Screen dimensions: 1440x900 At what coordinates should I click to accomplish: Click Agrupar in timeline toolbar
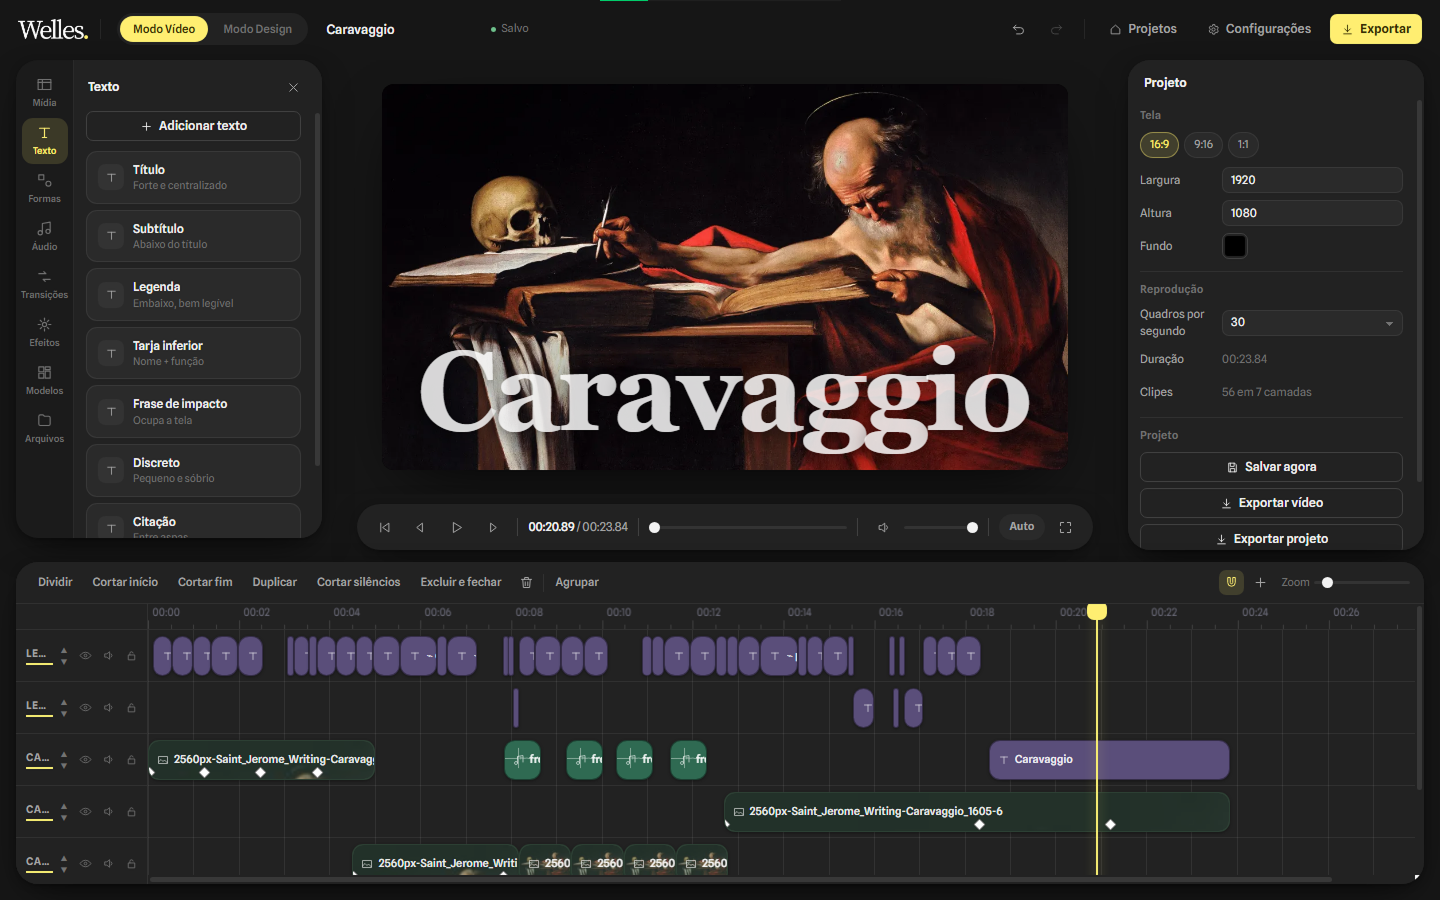pos(577,582)
